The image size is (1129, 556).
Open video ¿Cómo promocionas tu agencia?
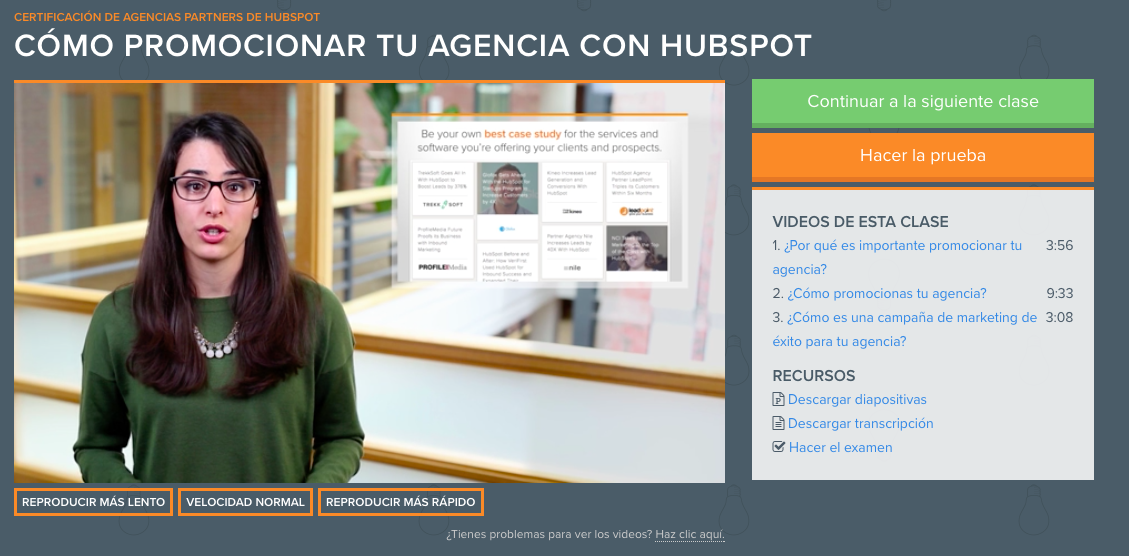coord(886,293)
